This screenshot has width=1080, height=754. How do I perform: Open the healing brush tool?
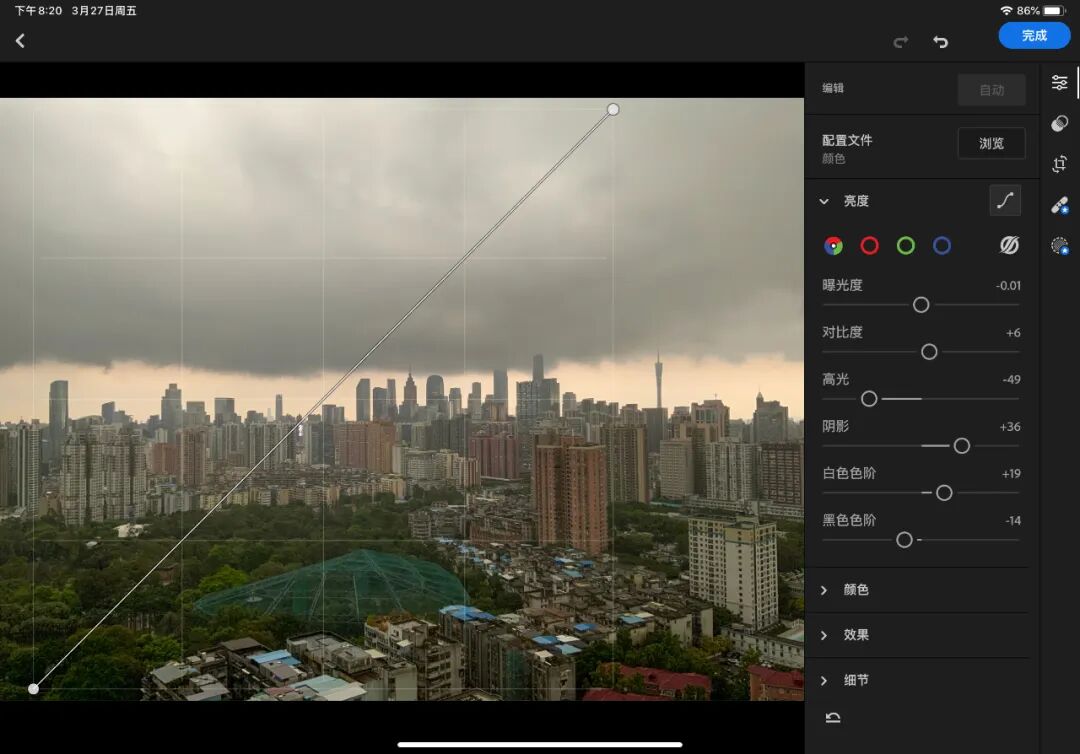(x=1059, y=205)
